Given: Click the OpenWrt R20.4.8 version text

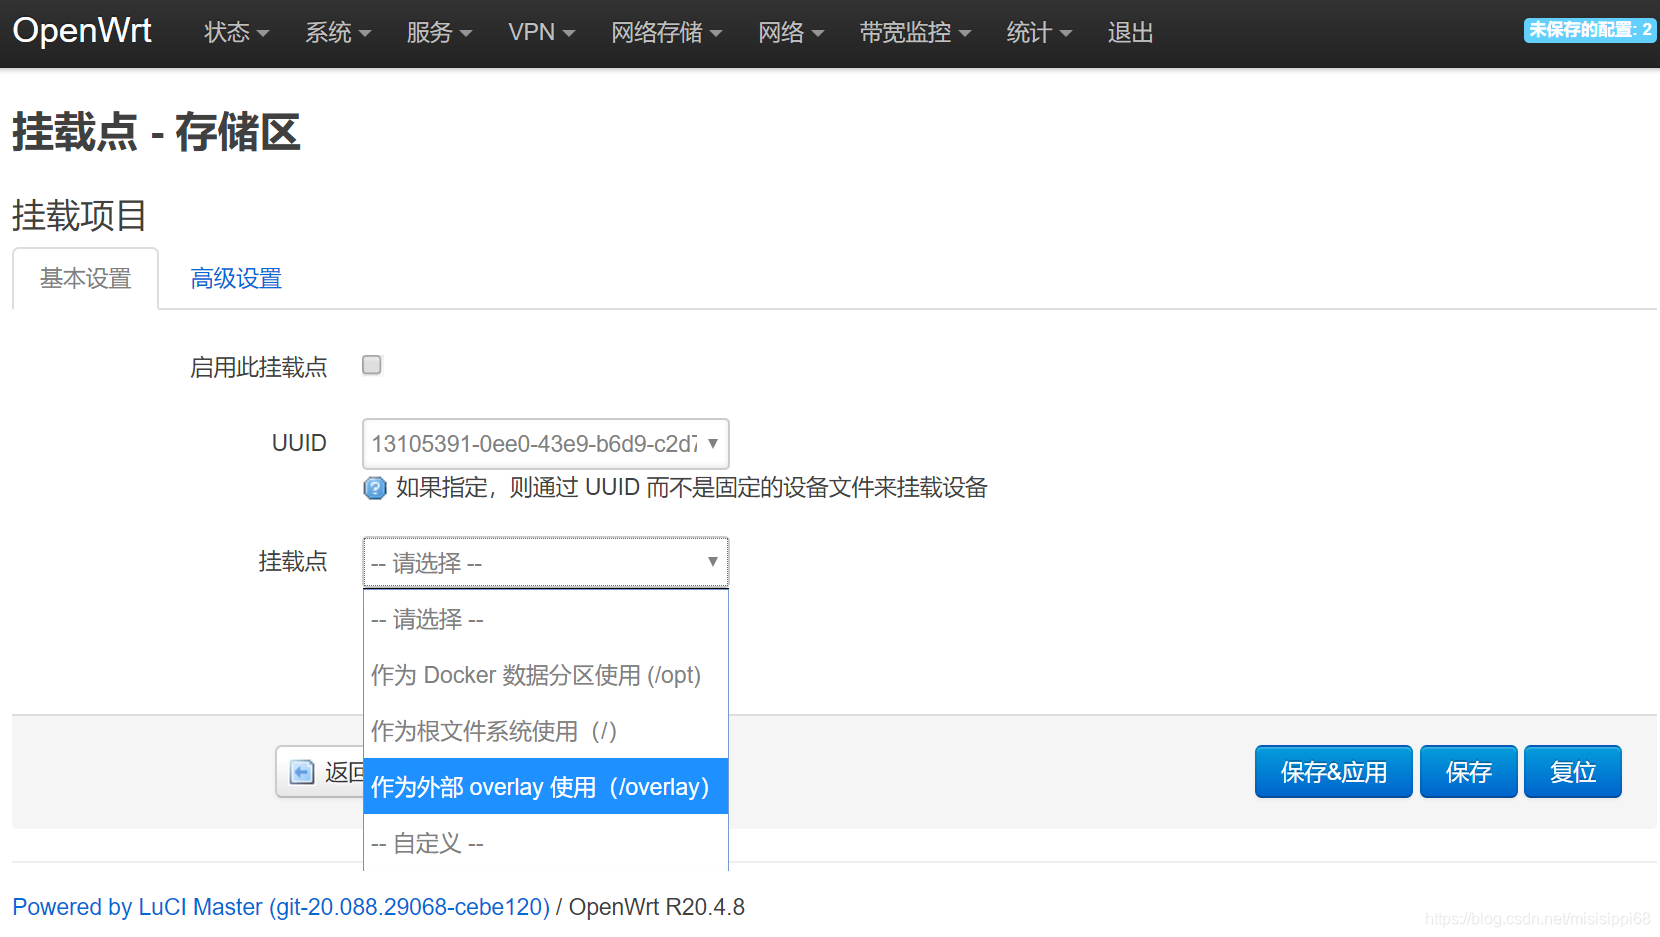Looking at the screenshot, I should (x=657, y=907).
